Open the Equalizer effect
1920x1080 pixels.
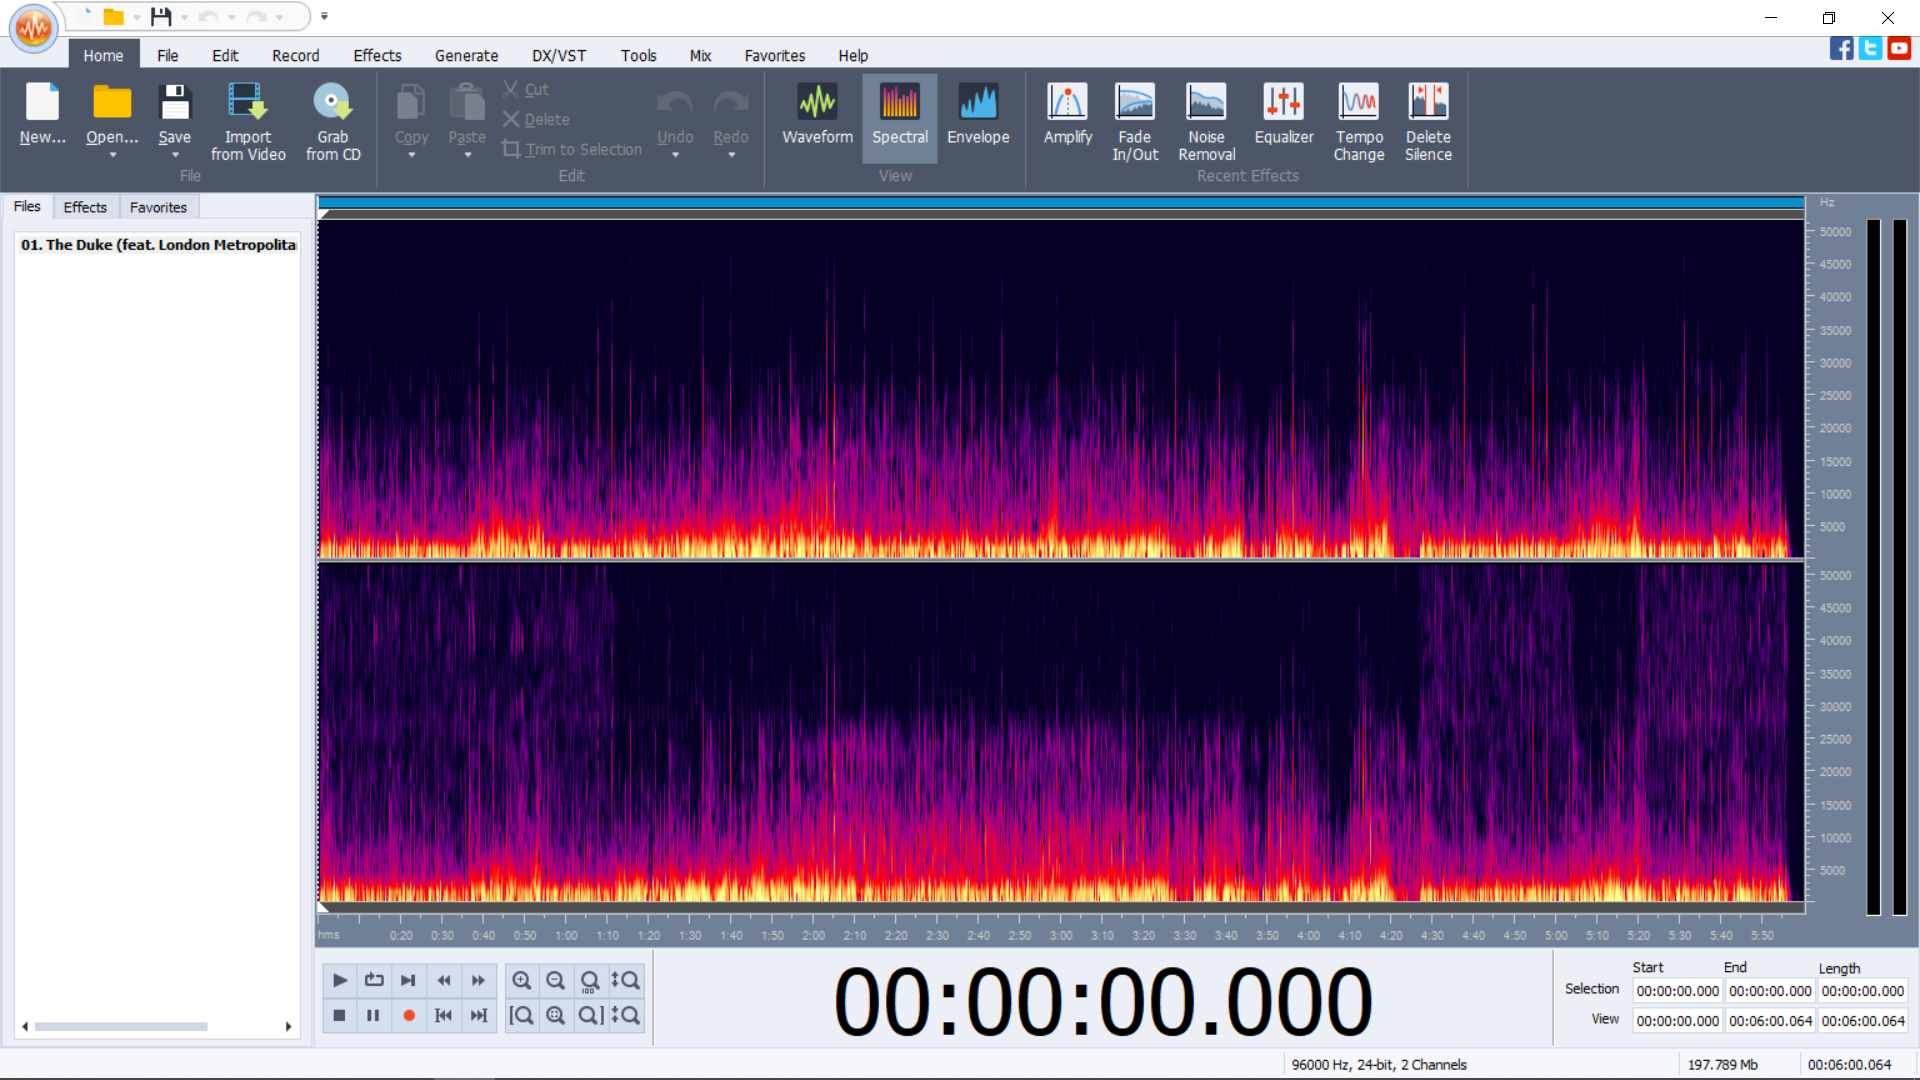click(1284, 113)
